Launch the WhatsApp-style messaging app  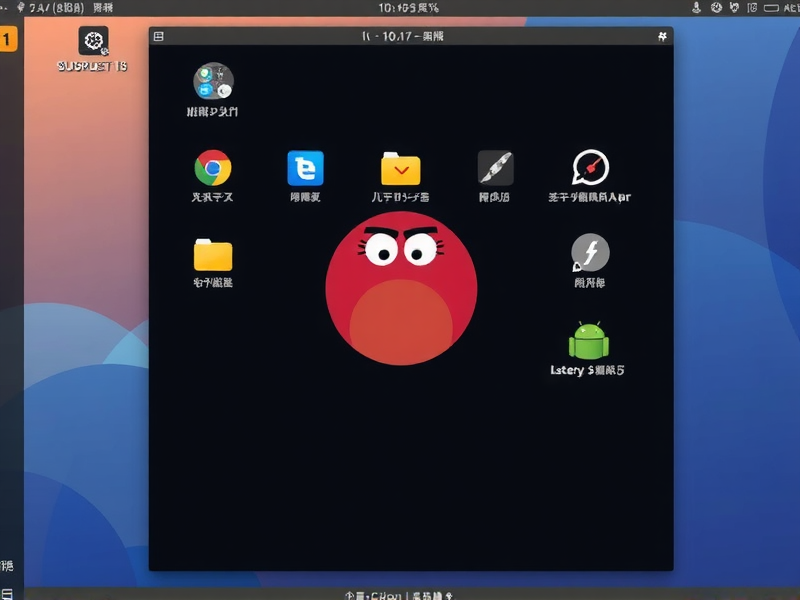click(x=588, y=168)
